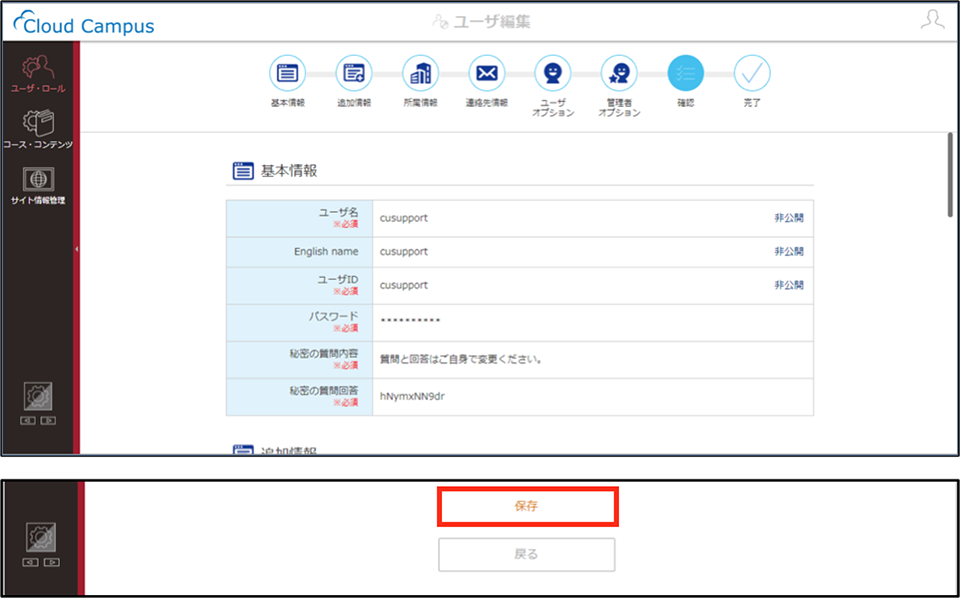
Task: Go to the 追加情報 step icon
Action: (x=354, y=73)
